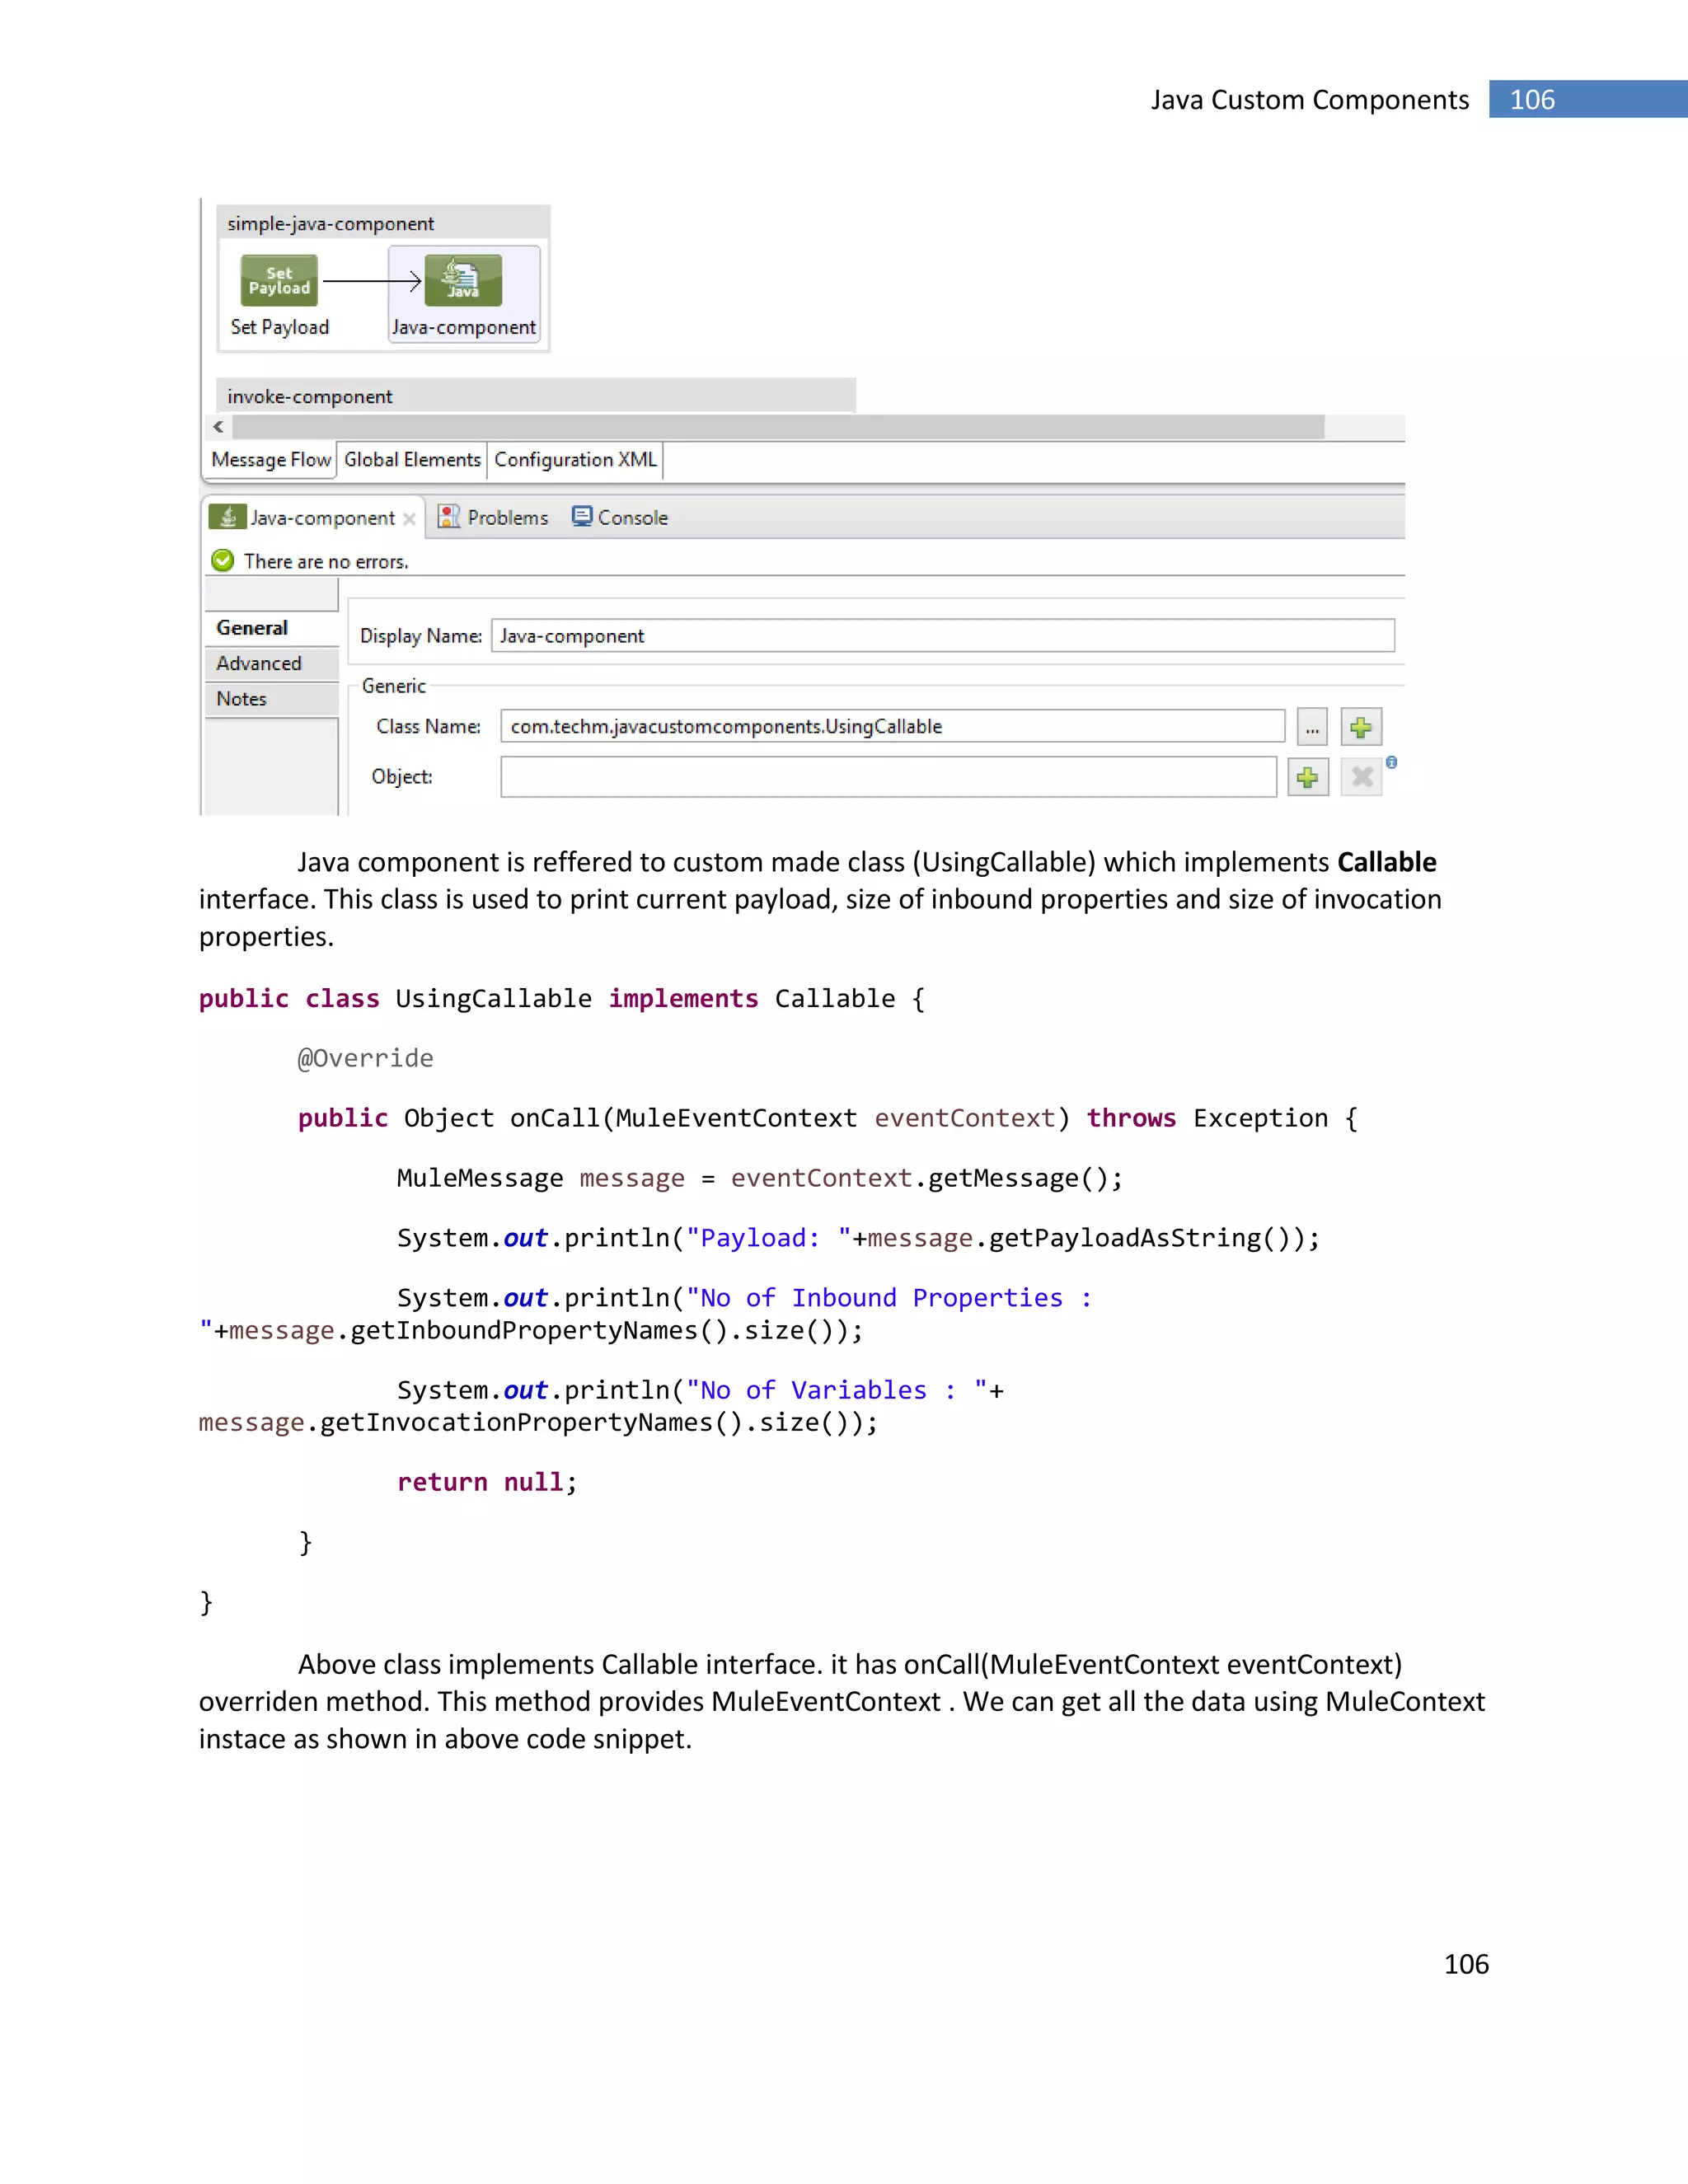Click the canvas scroll left arrow
The width and height of the screenshot is (1688, 2184).
point(218,427)
